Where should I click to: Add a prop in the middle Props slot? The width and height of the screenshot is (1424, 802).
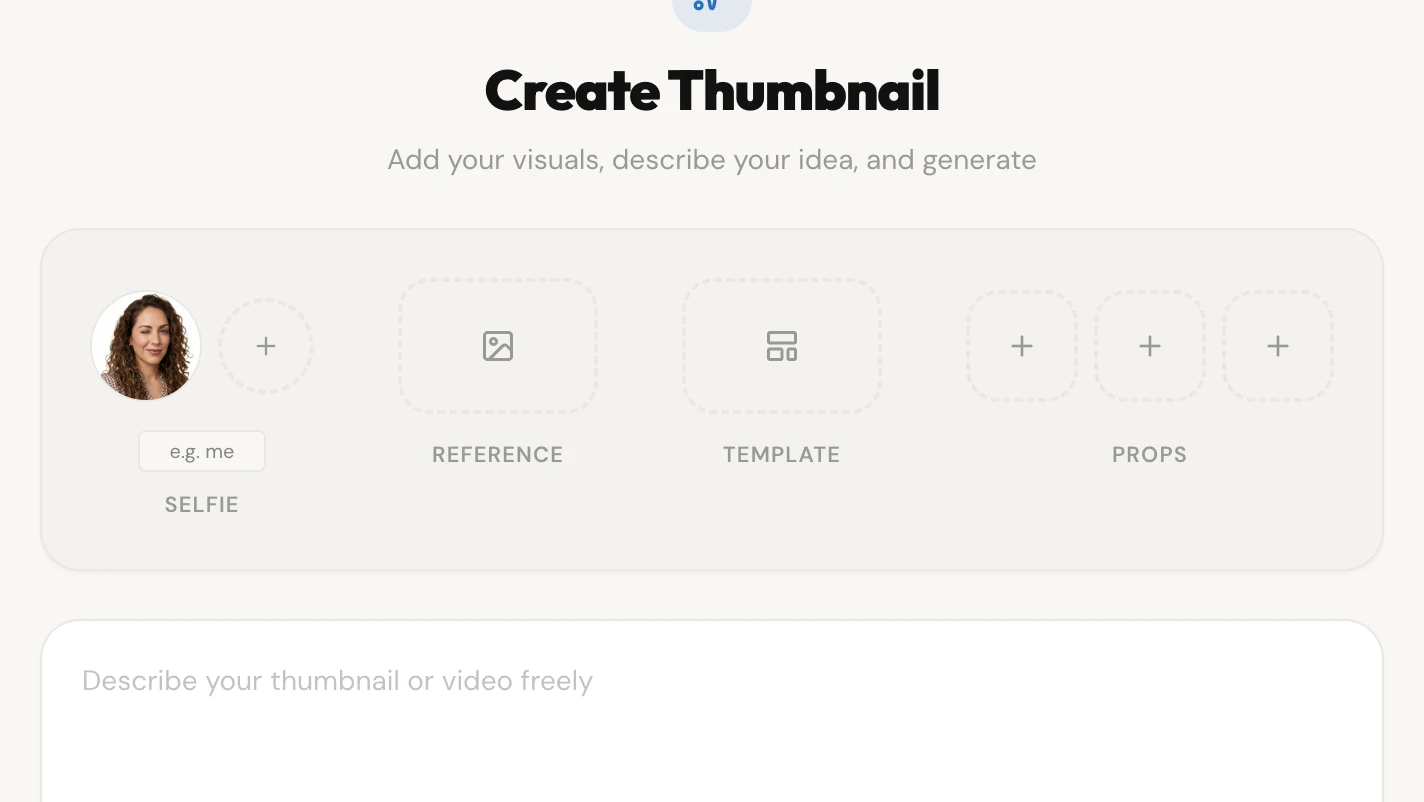(1150, 346)
